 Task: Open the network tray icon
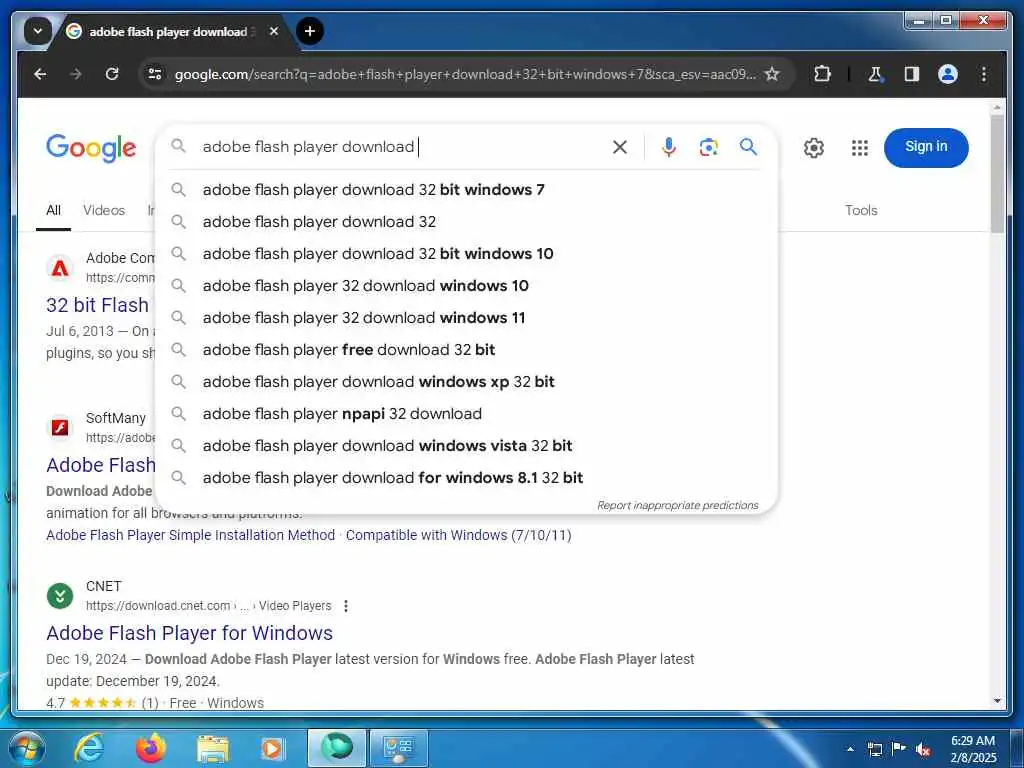(x=874, y=749)
